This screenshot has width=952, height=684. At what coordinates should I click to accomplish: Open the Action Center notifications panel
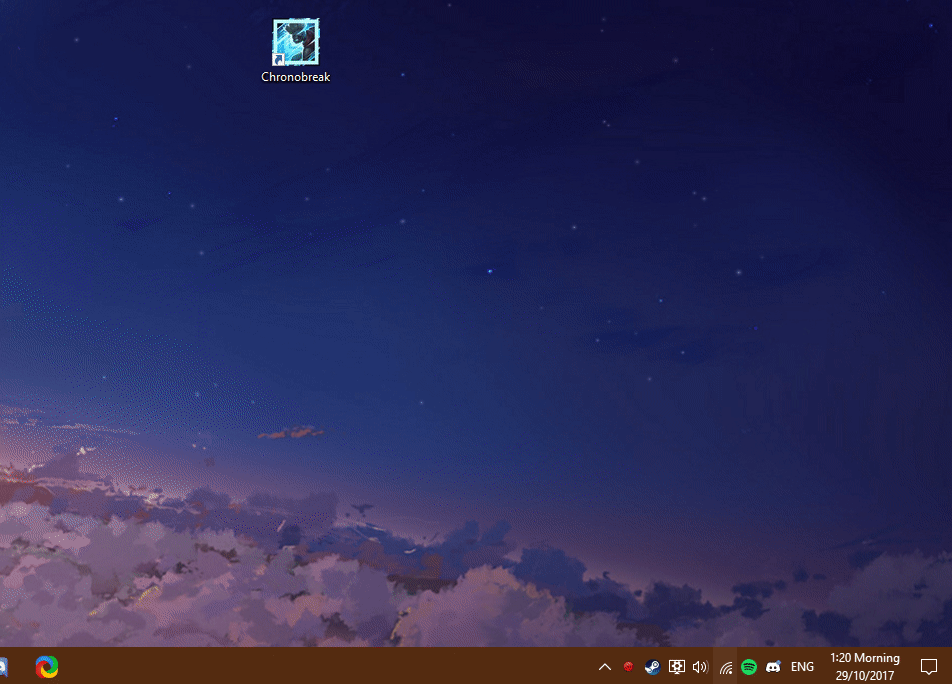(928, 667)
